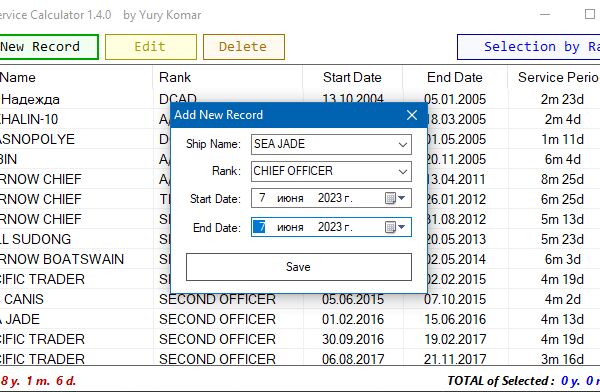Click End Date cell 15.06.2016

coord(455,319)
